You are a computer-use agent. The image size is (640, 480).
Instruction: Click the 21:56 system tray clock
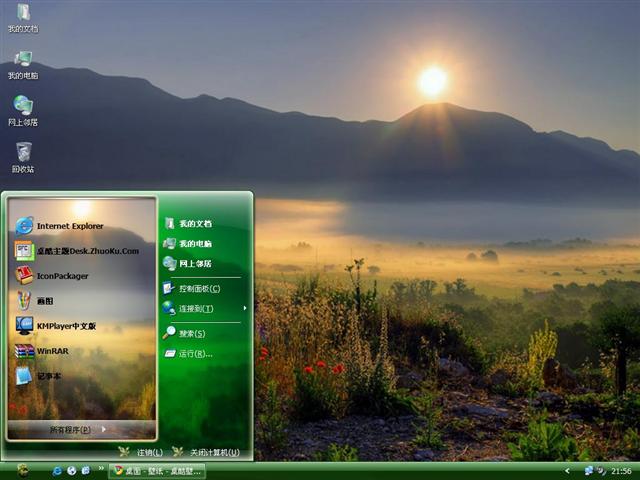[x=621, y=470]
